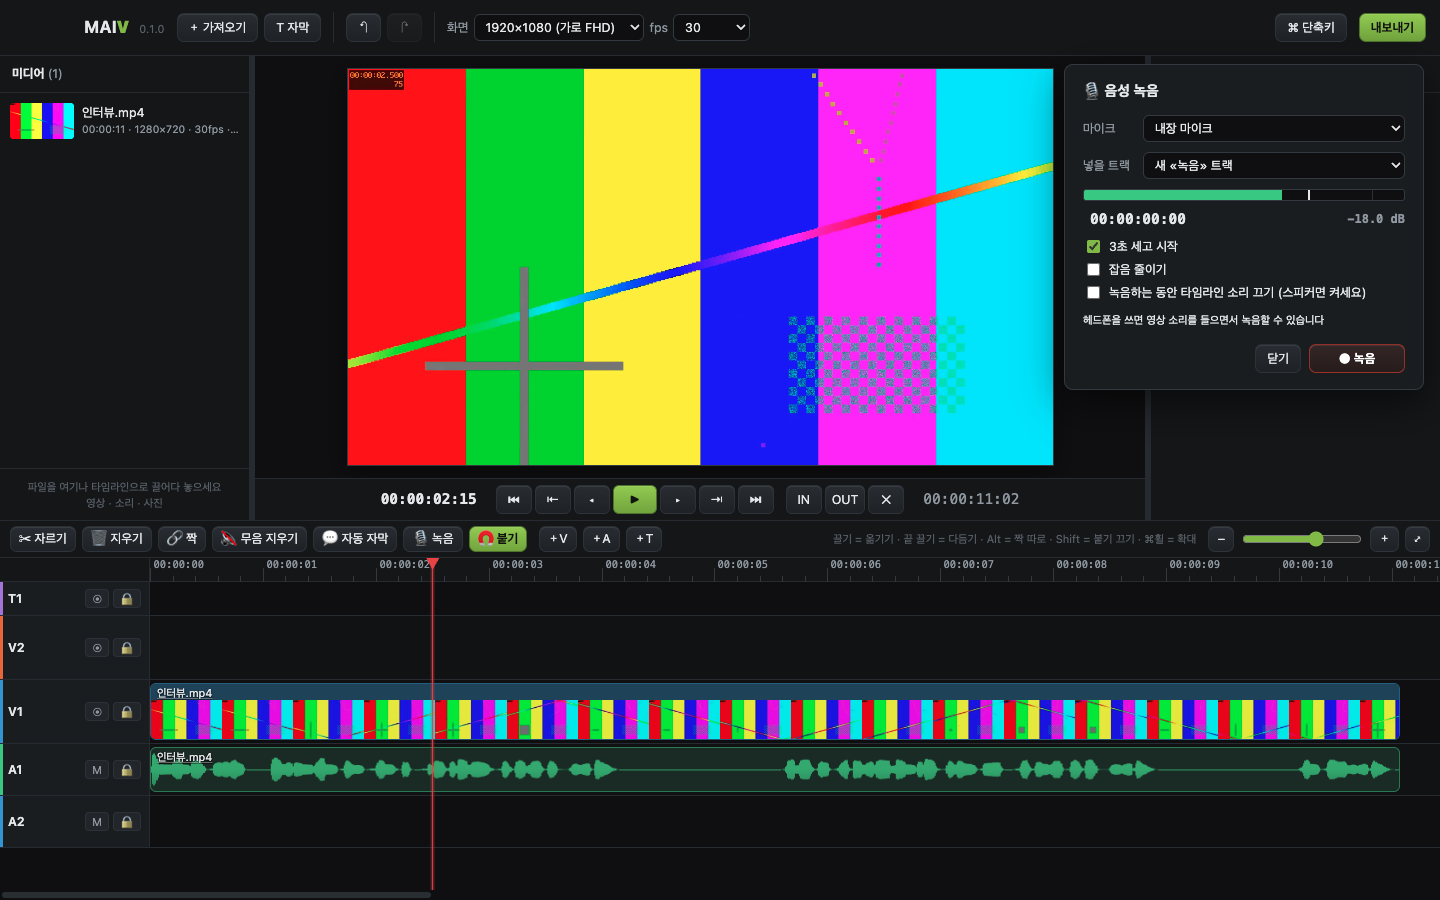Image resolution: width=1440 pixels, height=900 pixels.
Task: Open the fps dropdown set to 30
Action: pos(711,27)
